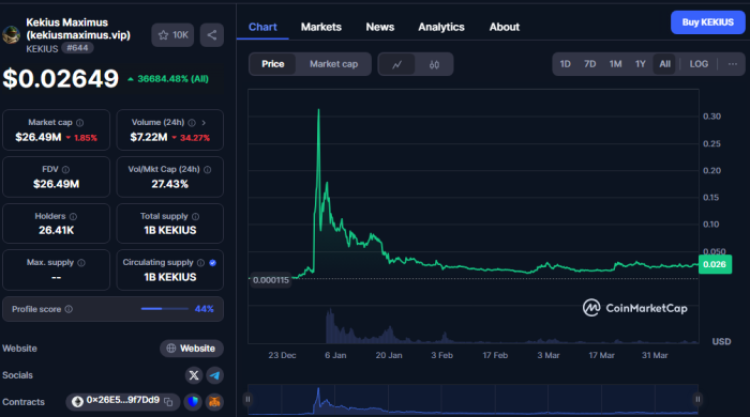
Task: Open Holders info icon
Action: (73, 217)
